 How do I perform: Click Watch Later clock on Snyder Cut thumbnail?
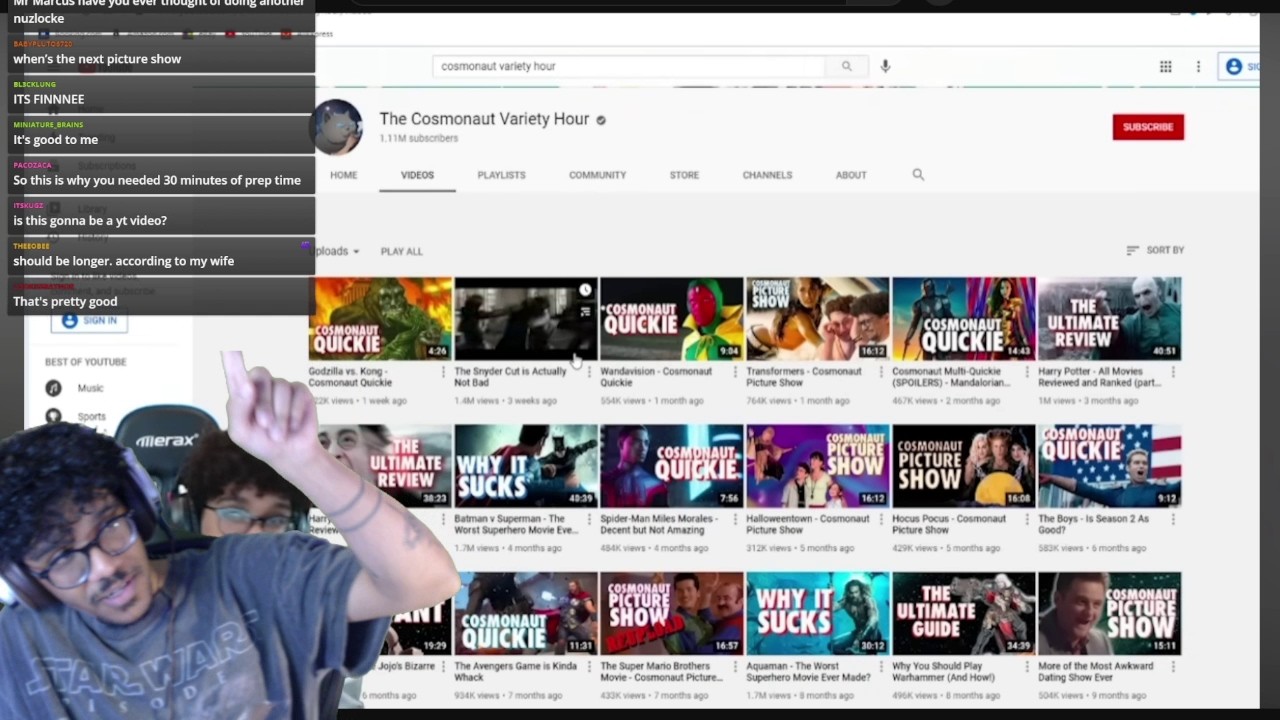tap(585, 290)
